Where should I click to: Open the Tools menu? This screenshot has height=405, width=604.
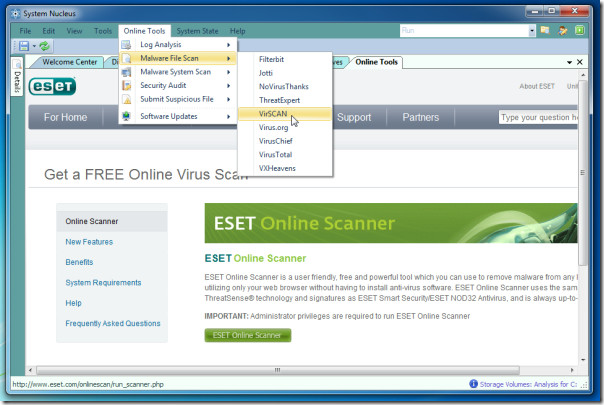pyautogui.click(x=103, y=31)
